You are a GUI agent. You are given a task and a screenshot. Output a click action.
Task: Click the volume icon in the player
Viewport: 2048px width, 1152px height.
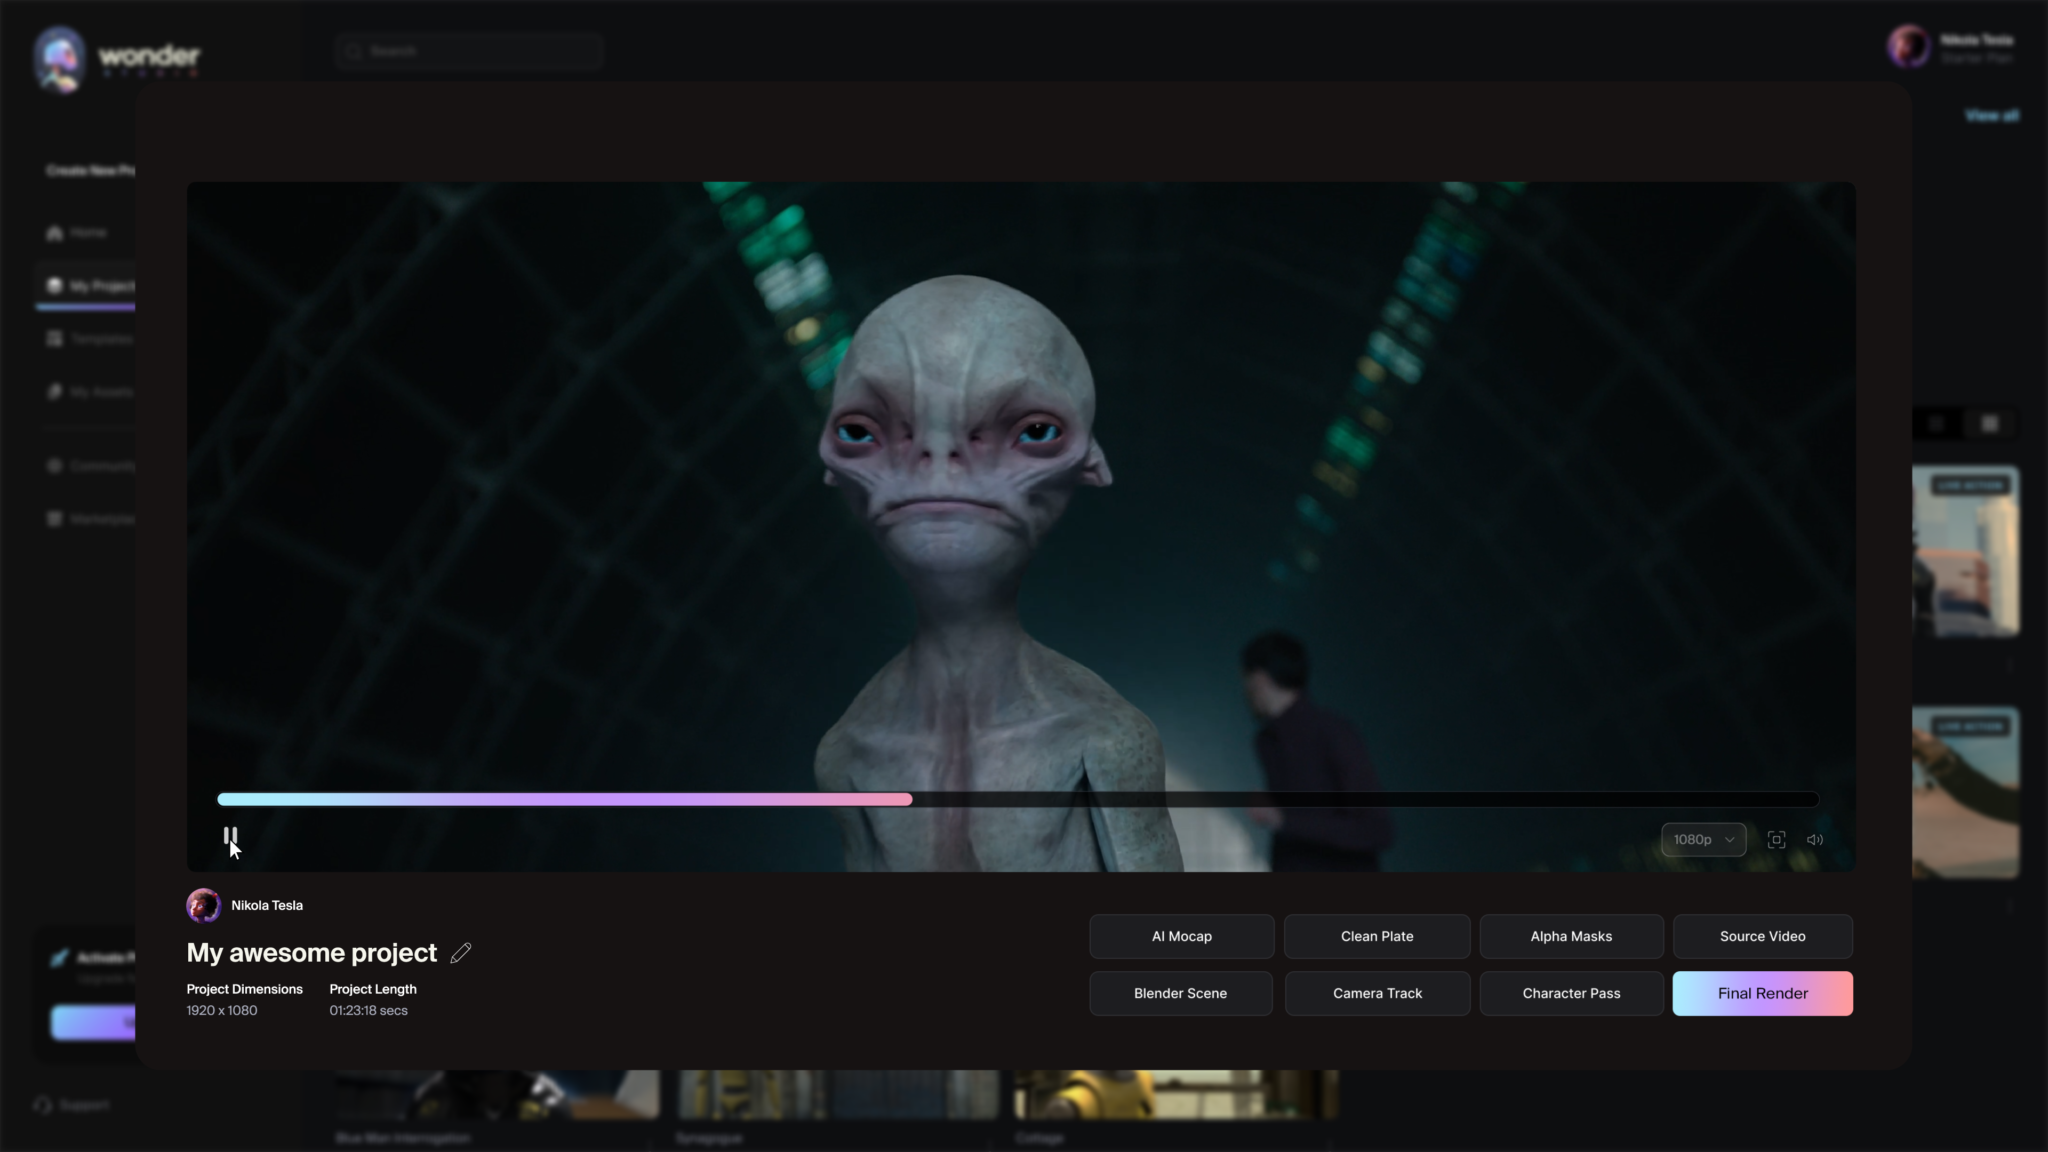click(x=1815, y=839)
